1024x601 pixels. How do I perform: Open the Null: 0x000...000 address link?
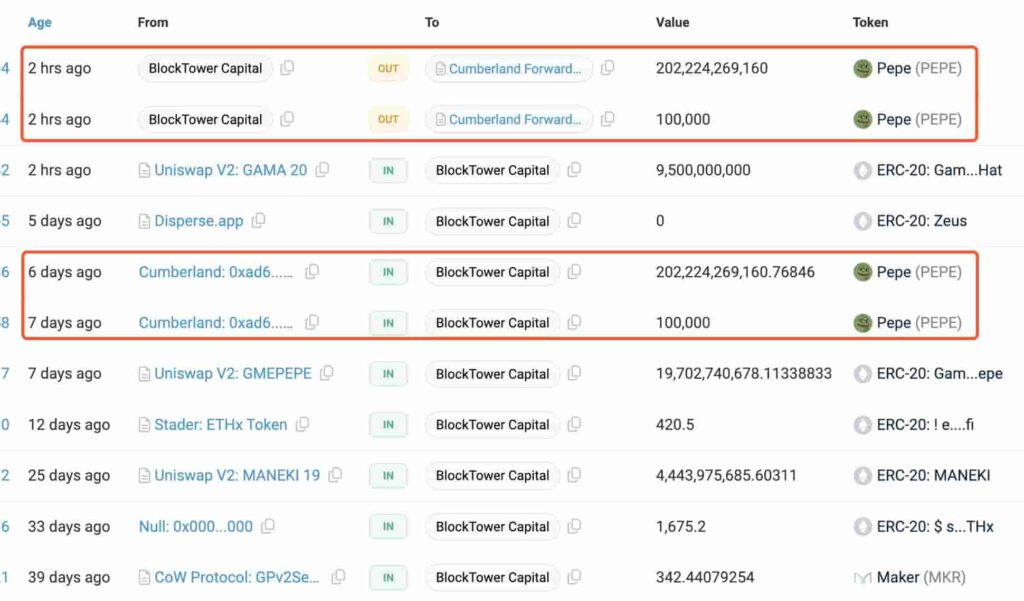pyautogui.click(x=196, y=527)
